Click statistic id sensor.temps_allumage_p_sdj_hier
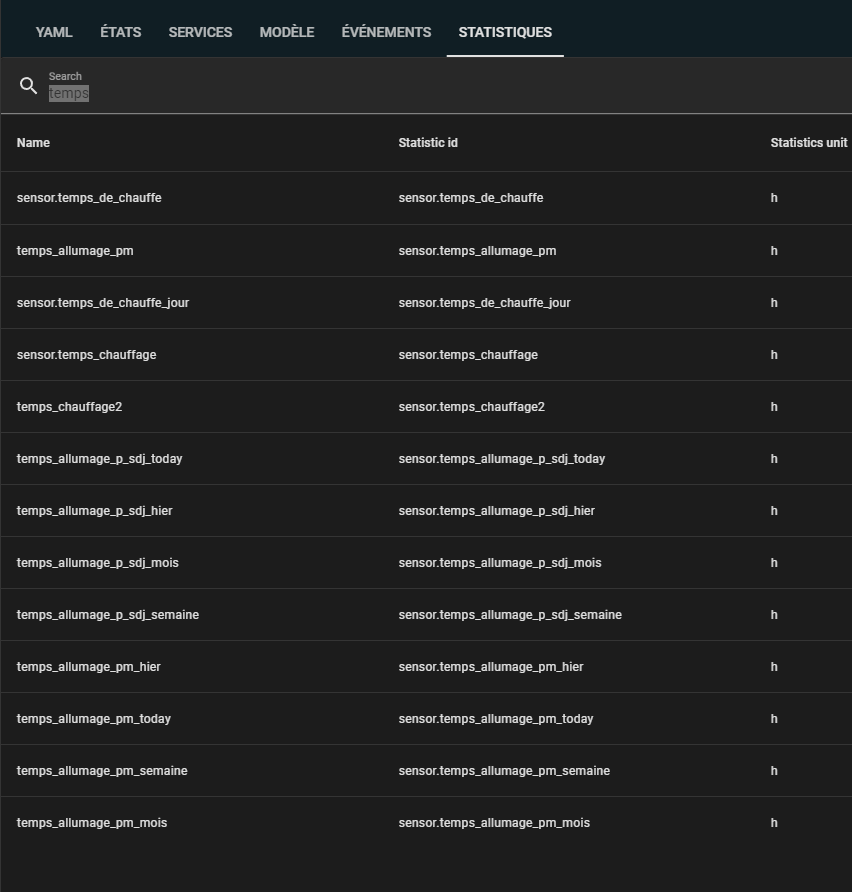852x892 pixels. [x=496, y=511]
